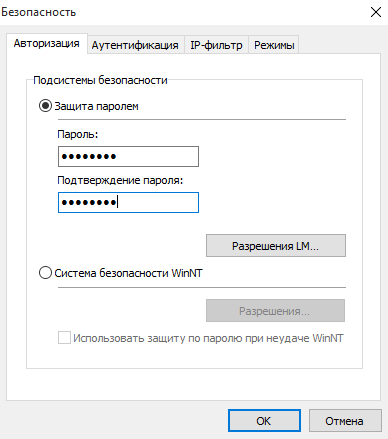Click the disabled Разрешения... button

[275, 311]
